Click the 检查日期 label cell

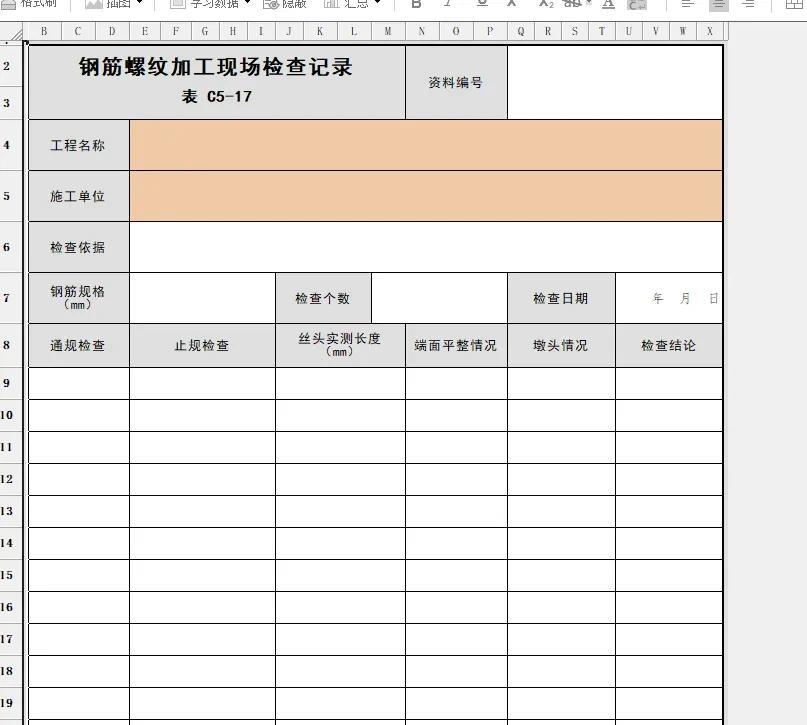pyautogui.click(x=561, y=298)
